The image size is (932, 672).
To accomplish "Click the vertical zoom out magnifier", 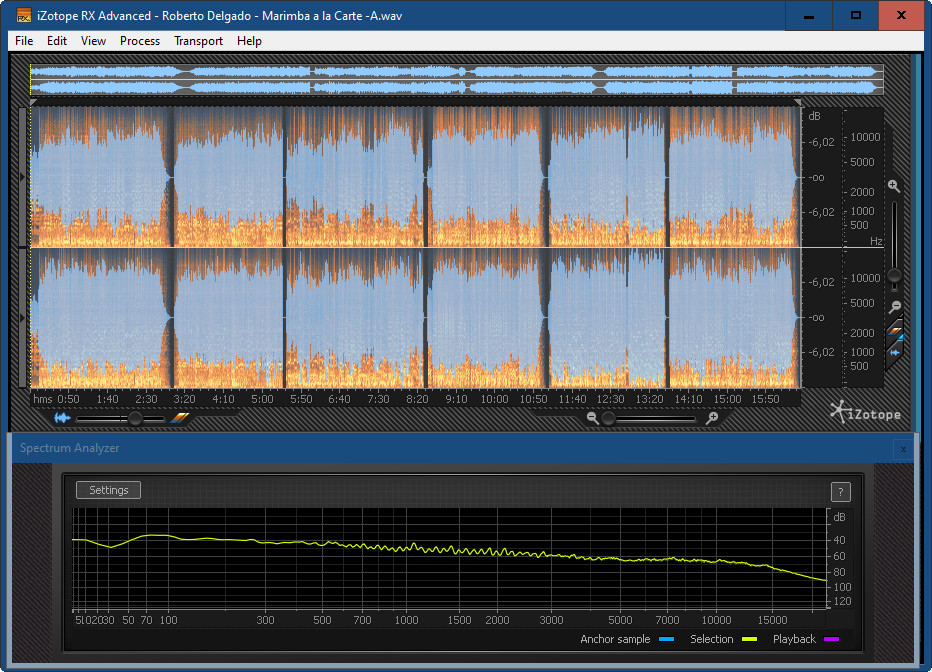I will coord(894,306).
